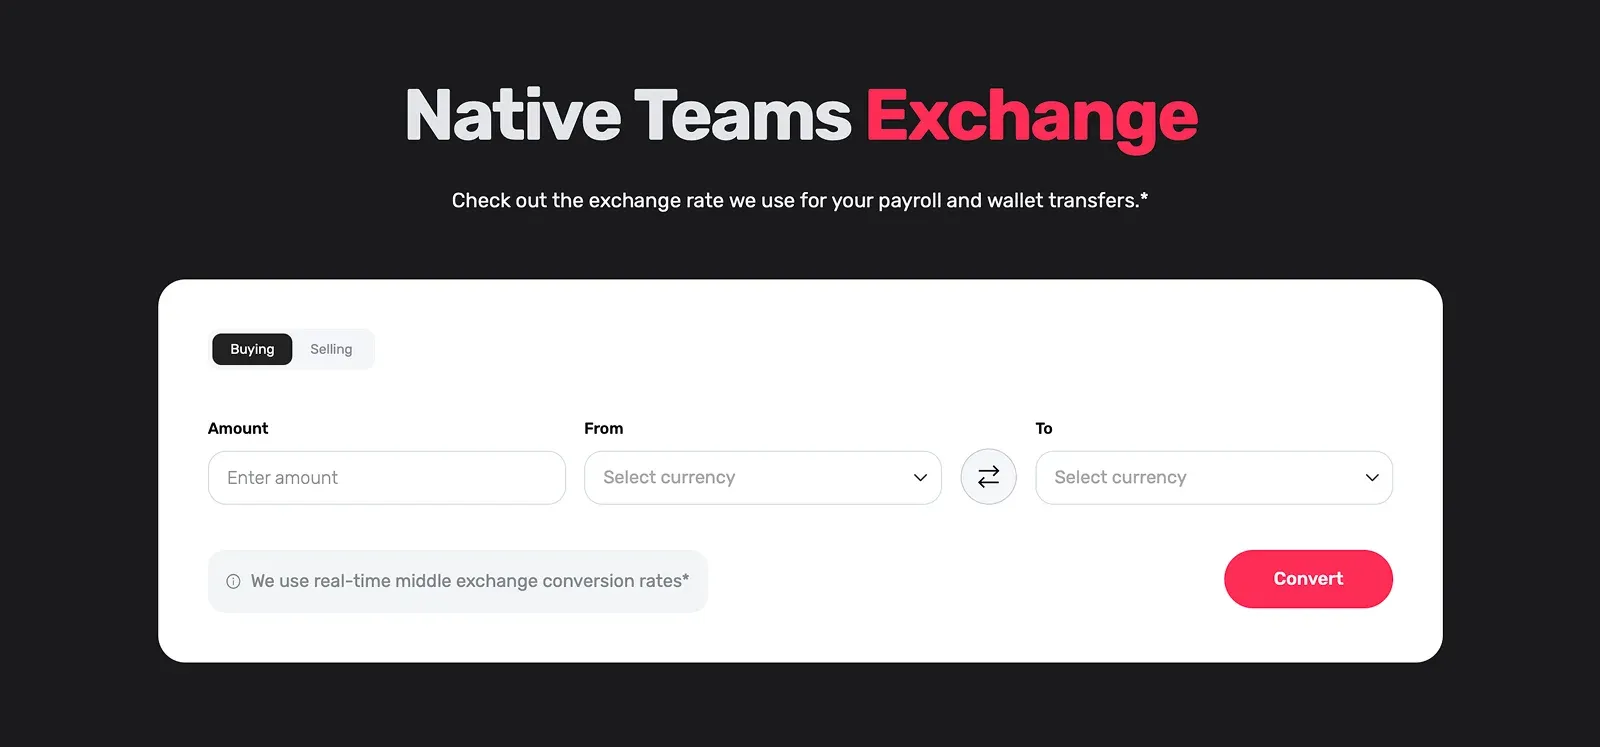
Task: Toggle between Buying and Selling options
Action: pos(291,349)
